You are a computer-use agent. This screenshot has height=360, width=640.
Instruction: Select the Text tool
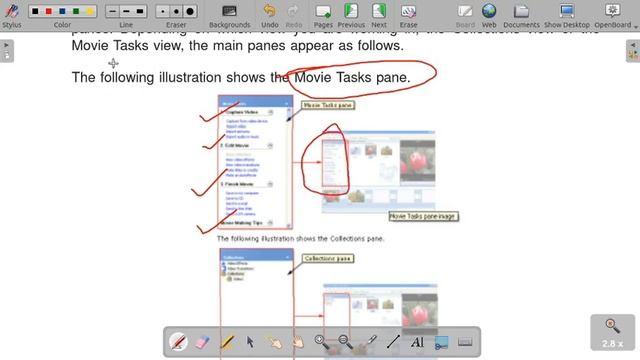point(417,342)
